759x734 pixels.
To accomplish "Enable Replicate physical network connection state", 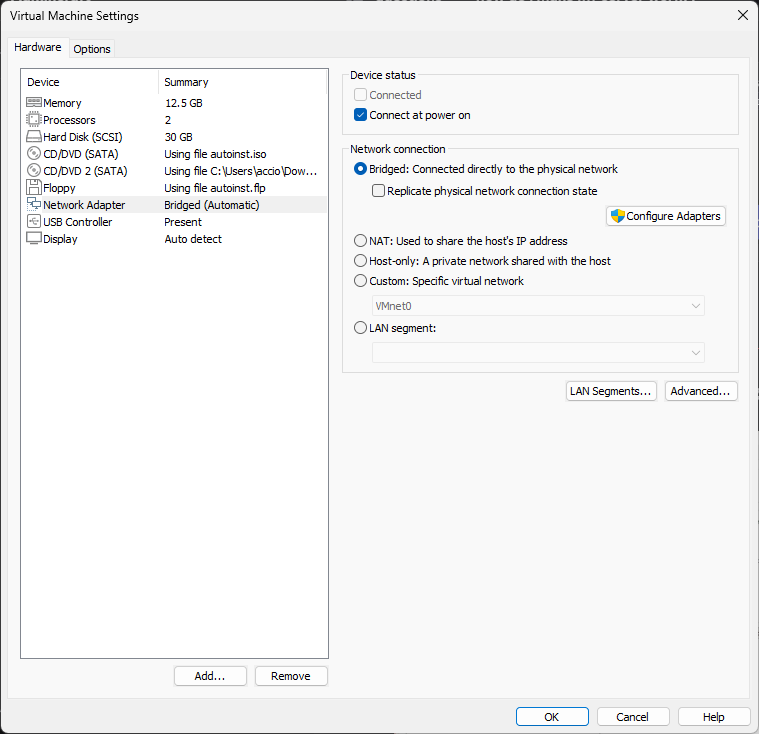I will 379,191.
